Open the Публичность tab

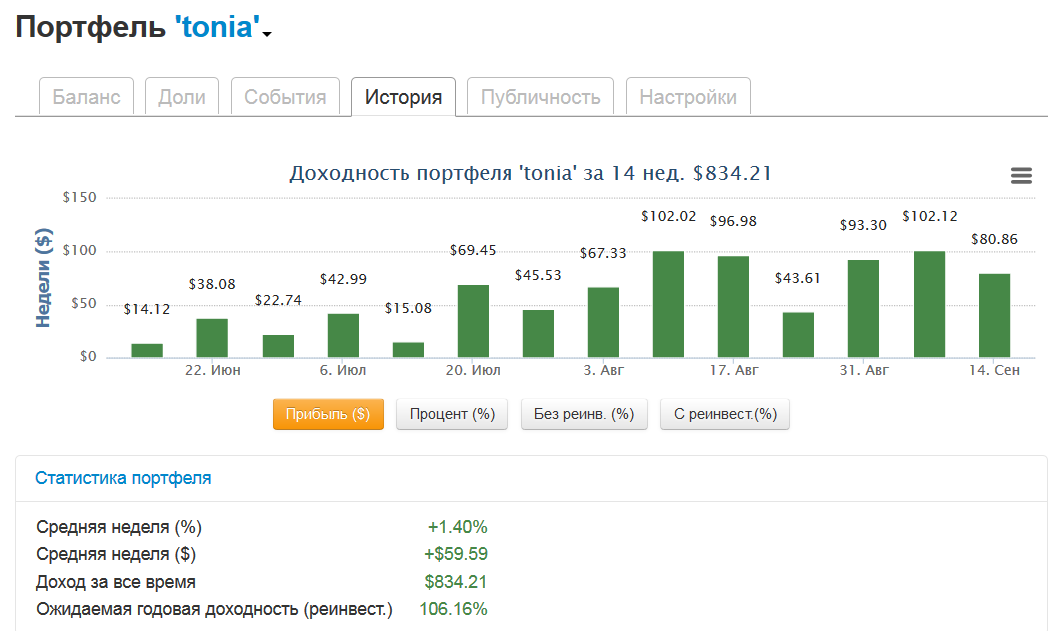pyautogui.click(x=540, y=97)
